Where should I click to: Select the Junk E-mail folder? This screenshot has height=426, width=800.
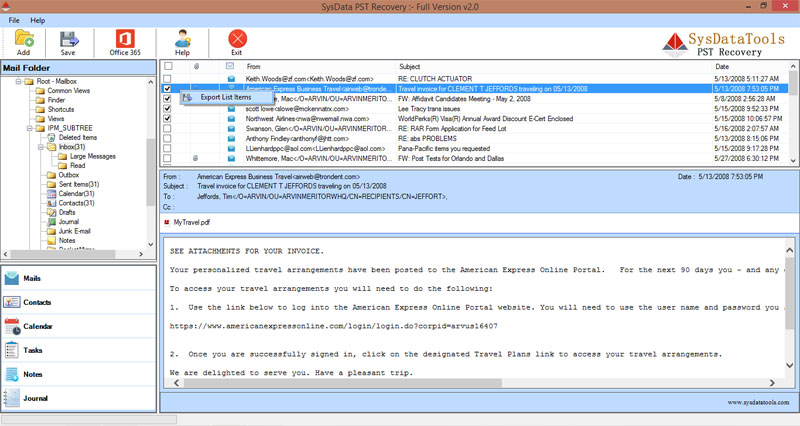pos(74,231)
